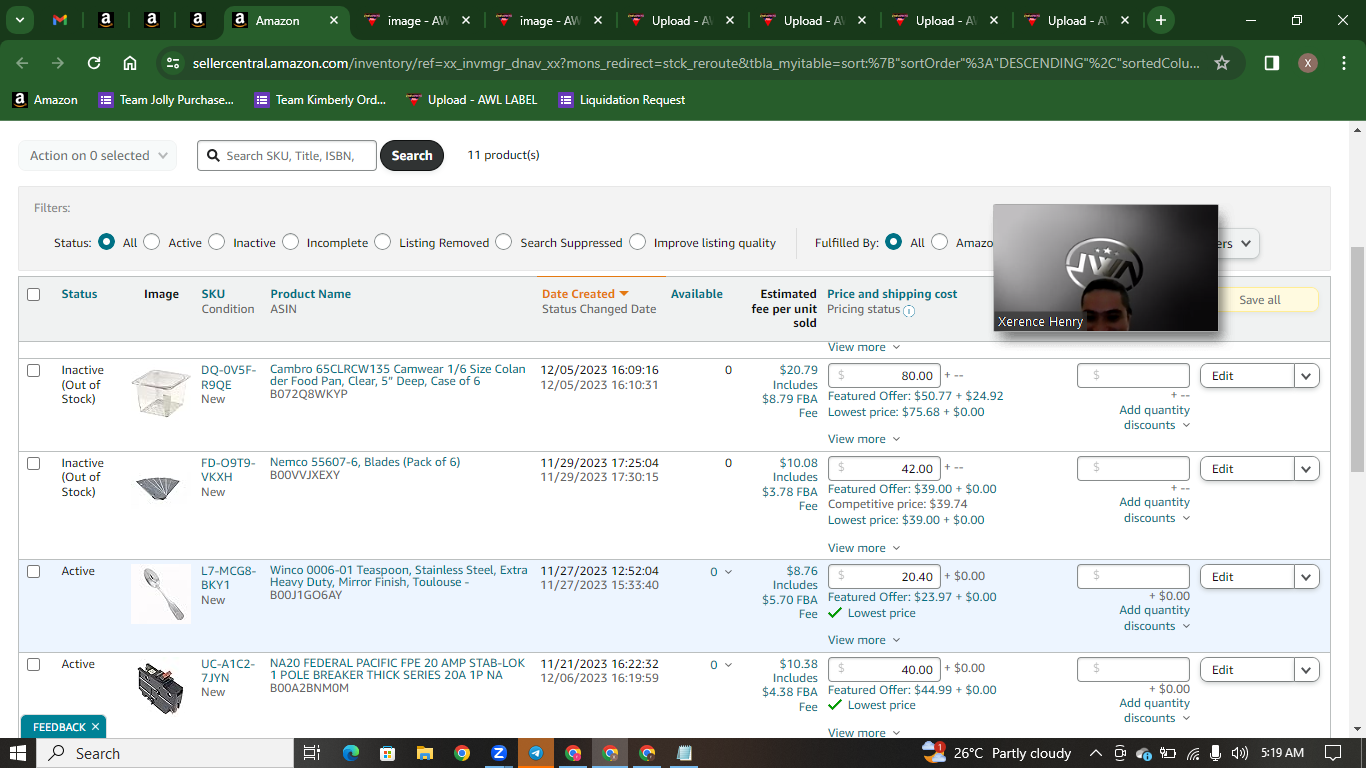Expand 'View more' under the Nemco pricing
Screen dimensions: 1366x768
864,548
